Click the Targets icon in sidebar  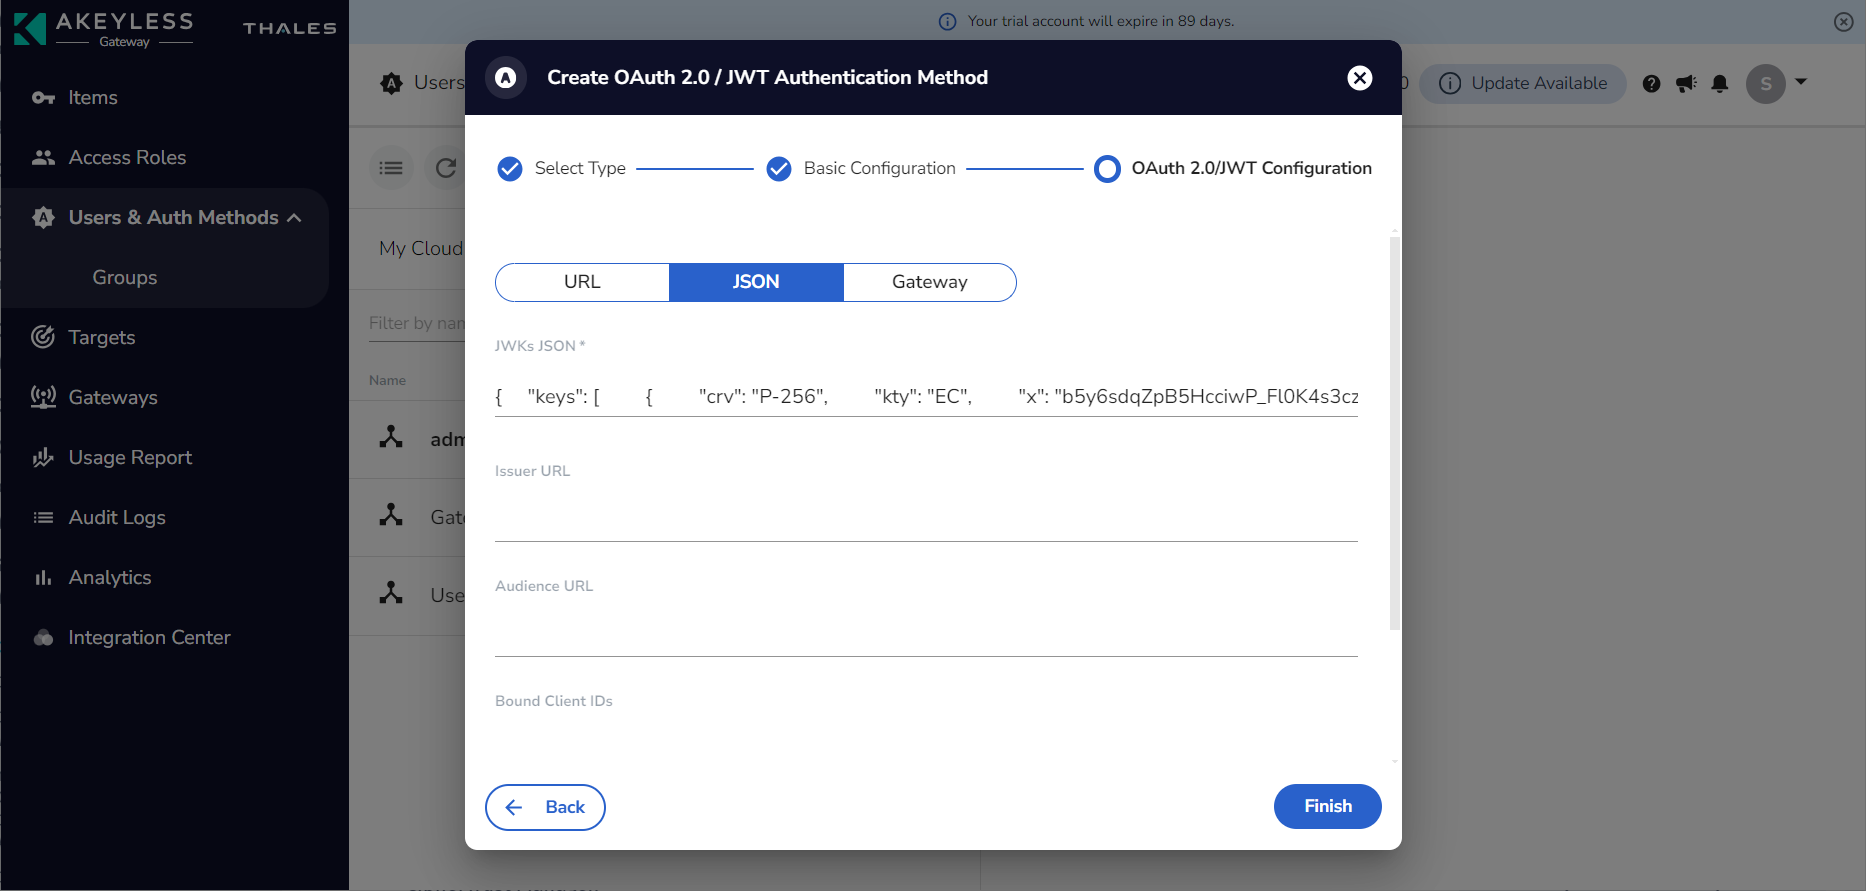coord(43,337)
